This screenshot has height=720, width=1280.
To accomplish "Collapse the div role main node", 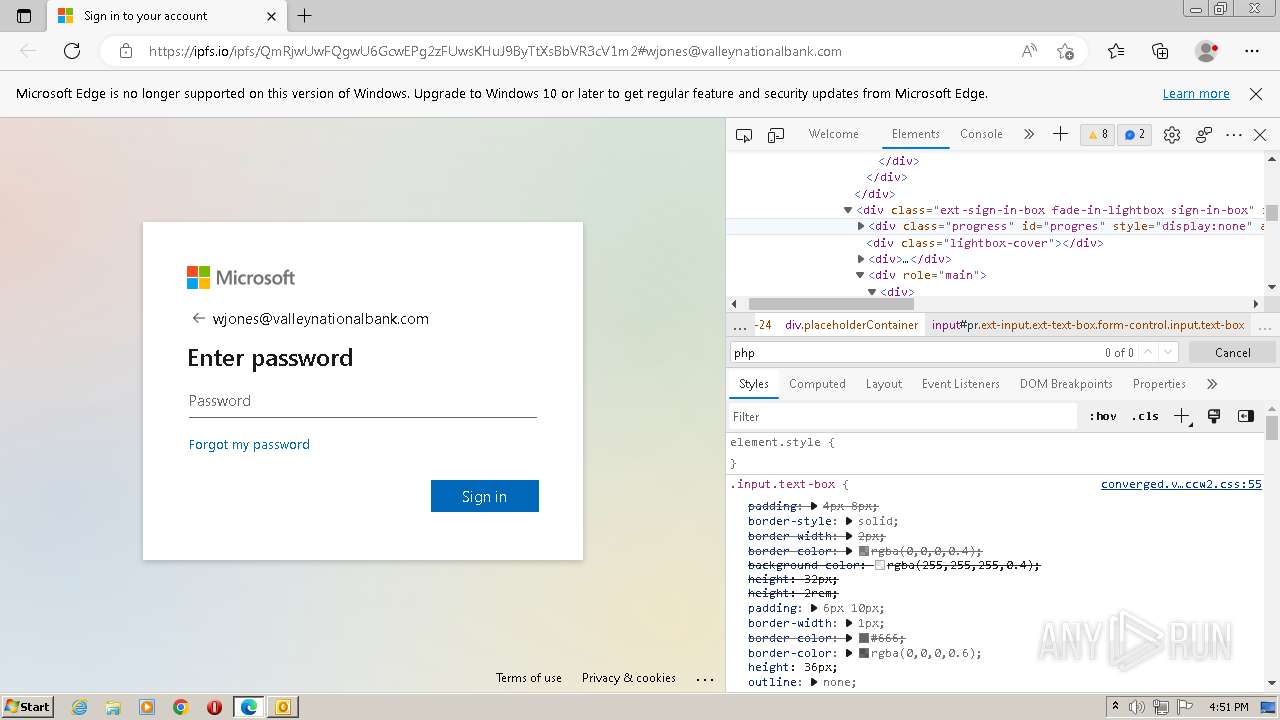I will tap(860, 275).
